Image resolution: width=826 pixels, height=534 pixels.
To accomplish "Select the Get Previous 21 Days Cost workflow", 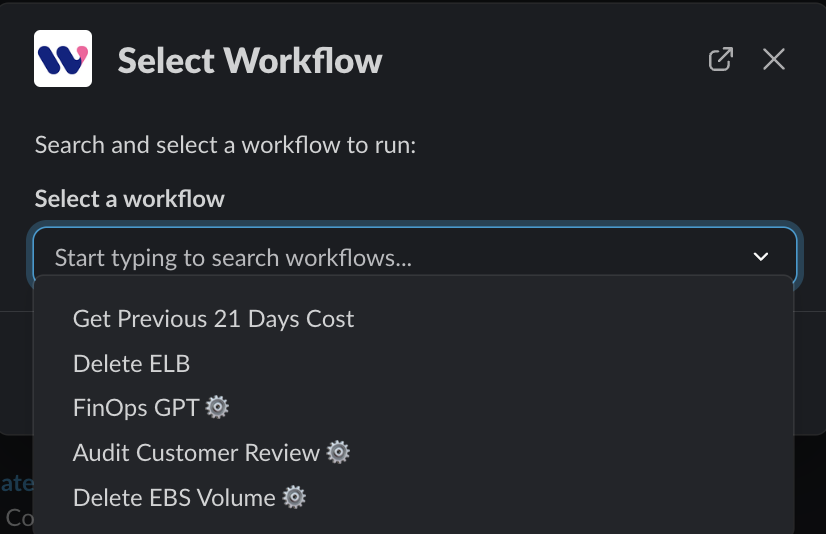I will click(x=213, y=319).
